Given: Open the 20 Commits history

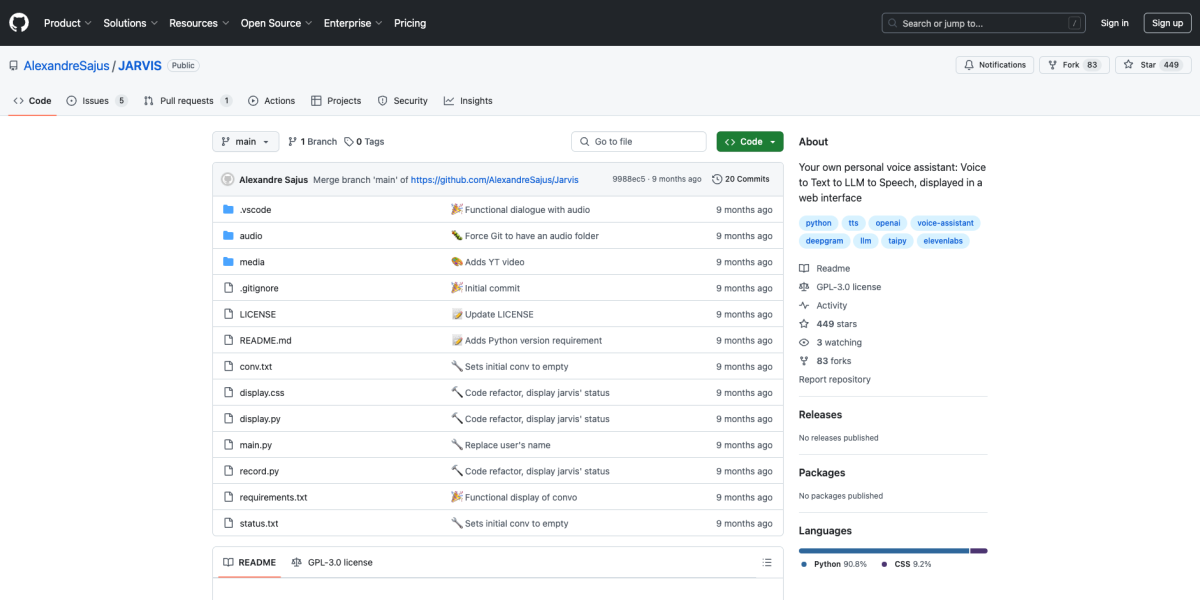Looking at the screenshot, I should click(x=740, y=179).
